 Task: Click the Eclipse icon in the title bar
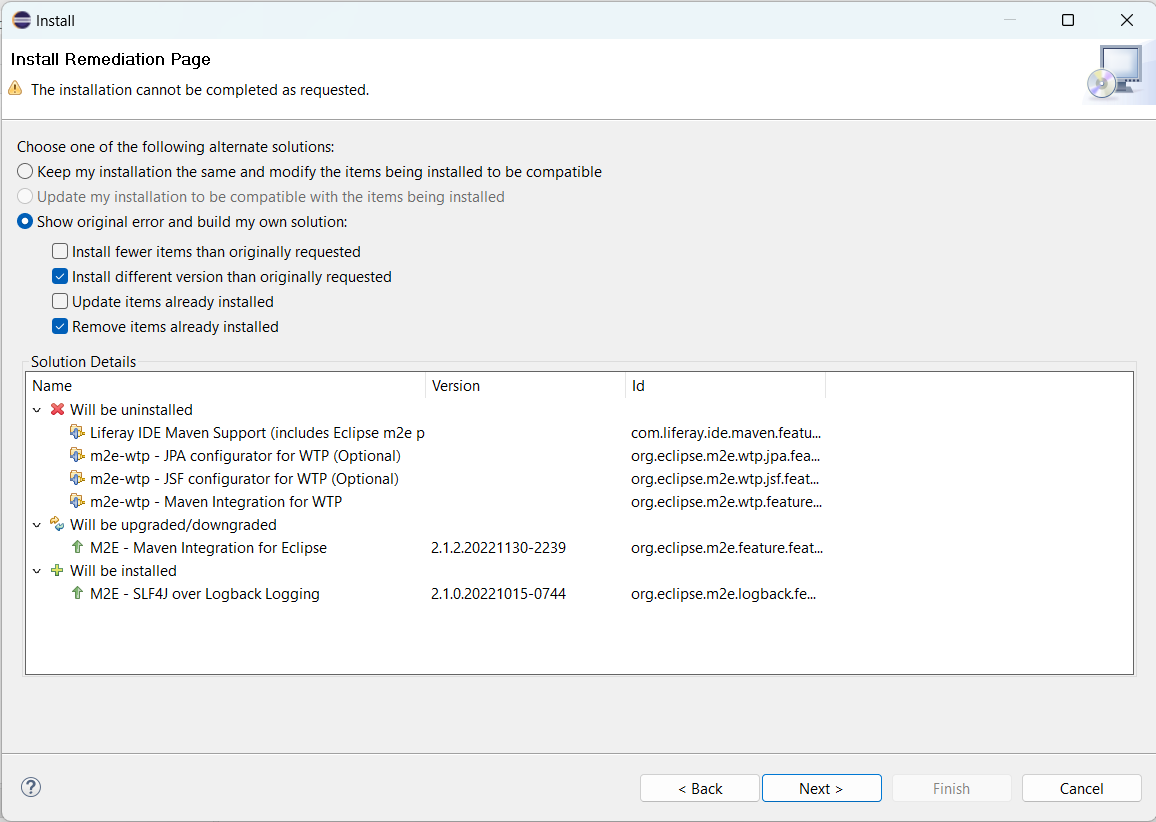pos(22,20)
